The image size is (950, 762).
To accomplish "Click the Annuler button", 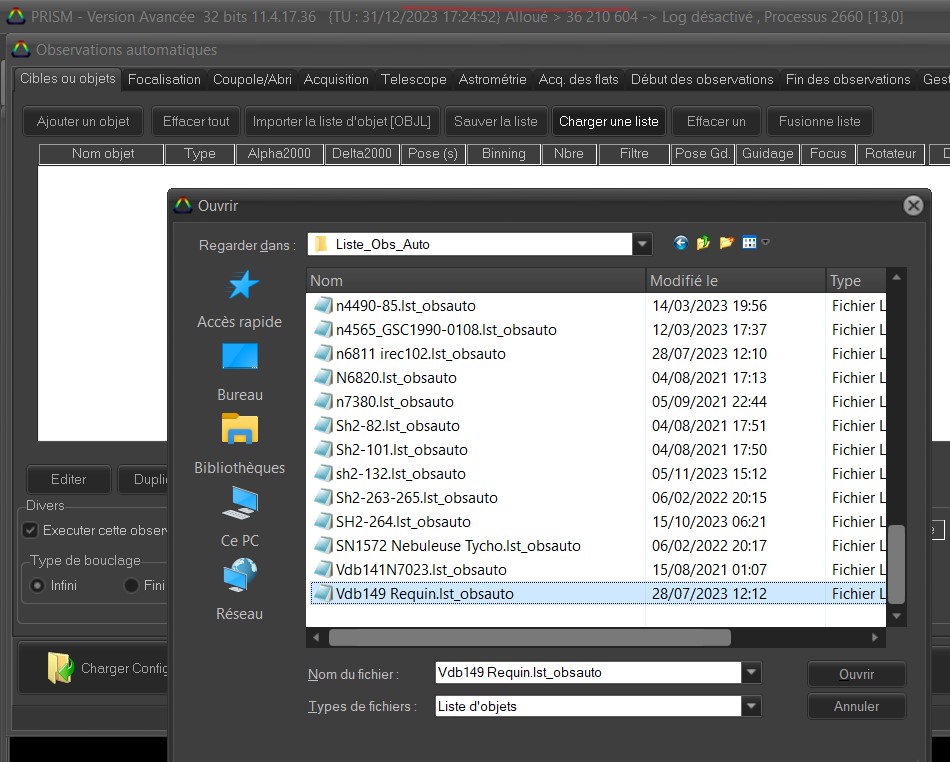I will point(856,706).
